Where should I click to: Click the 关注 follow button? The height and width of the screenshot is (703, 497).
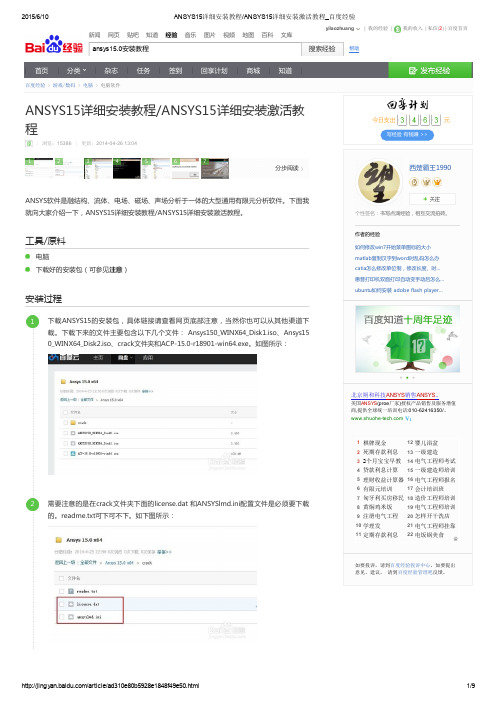[432, 199]
